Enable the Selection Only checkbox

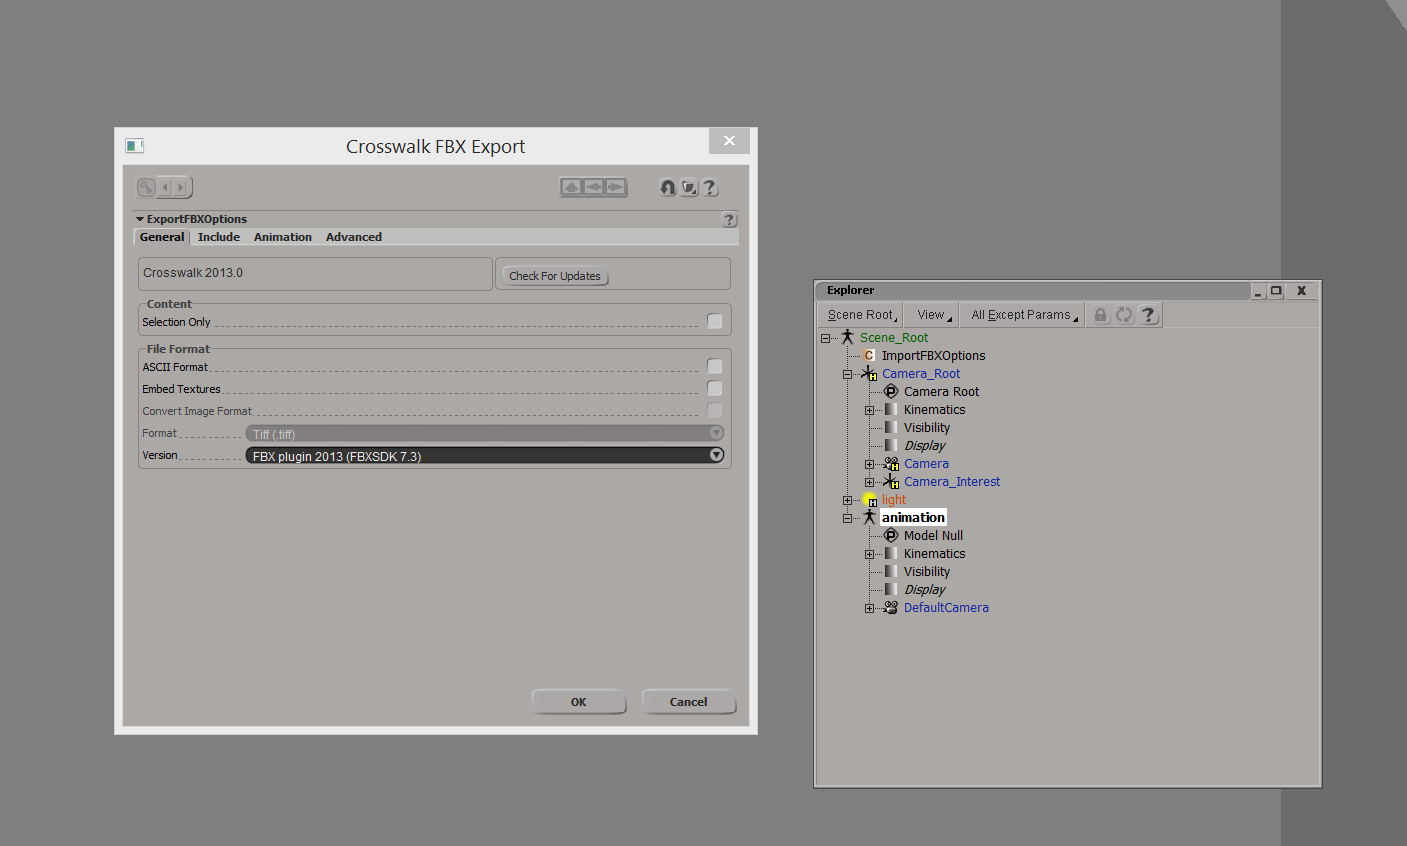[x=715, y=322]
